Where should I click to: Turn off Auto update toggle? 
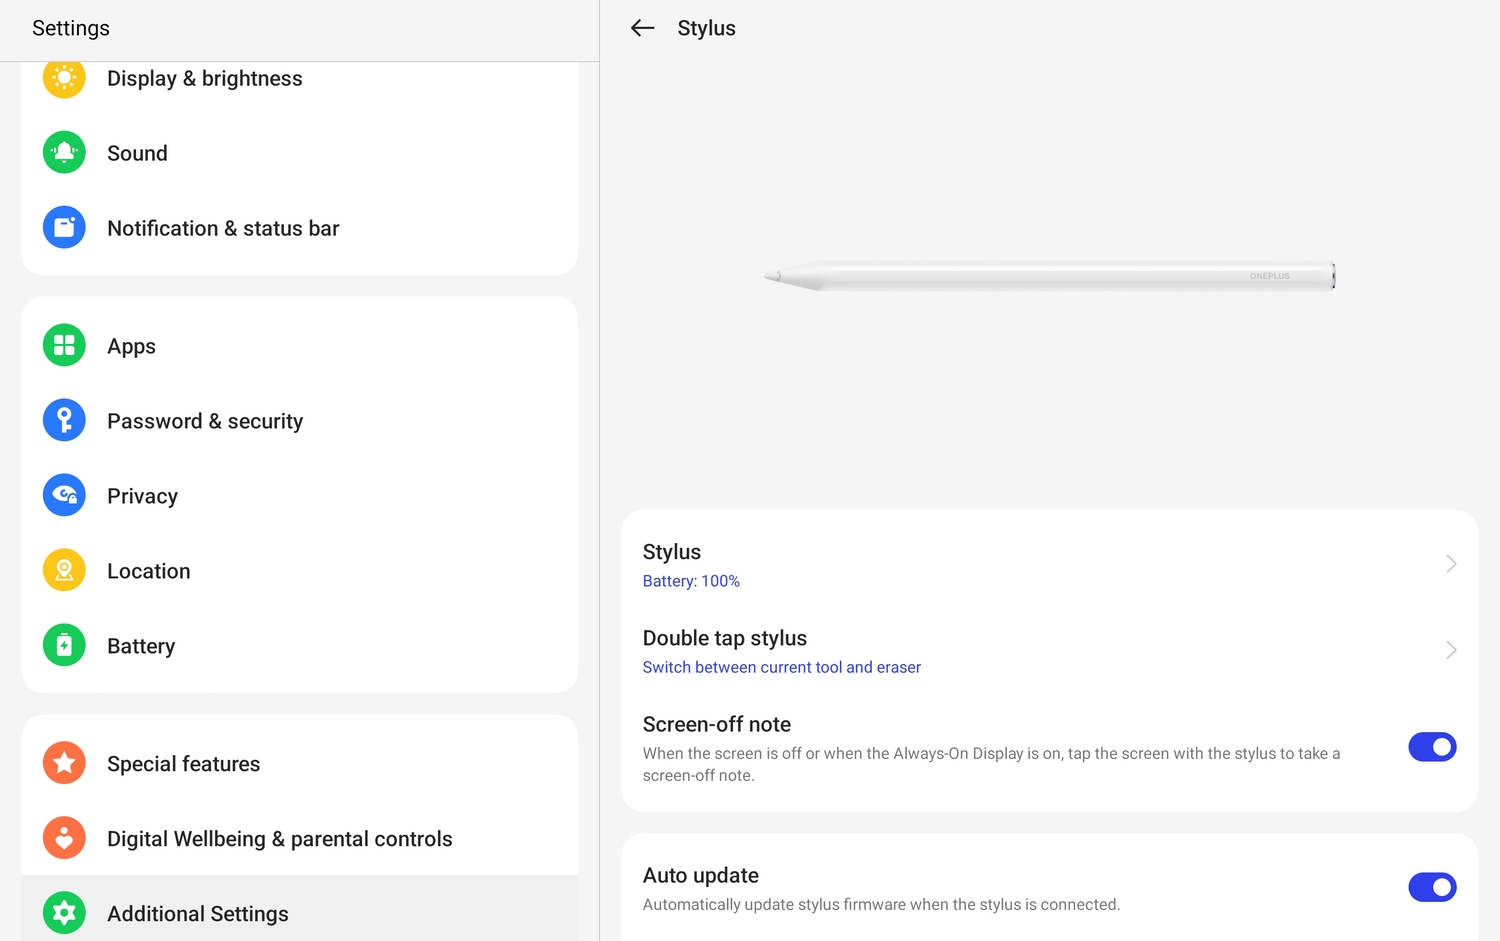pyautogui.click(x=1432, y=887)
